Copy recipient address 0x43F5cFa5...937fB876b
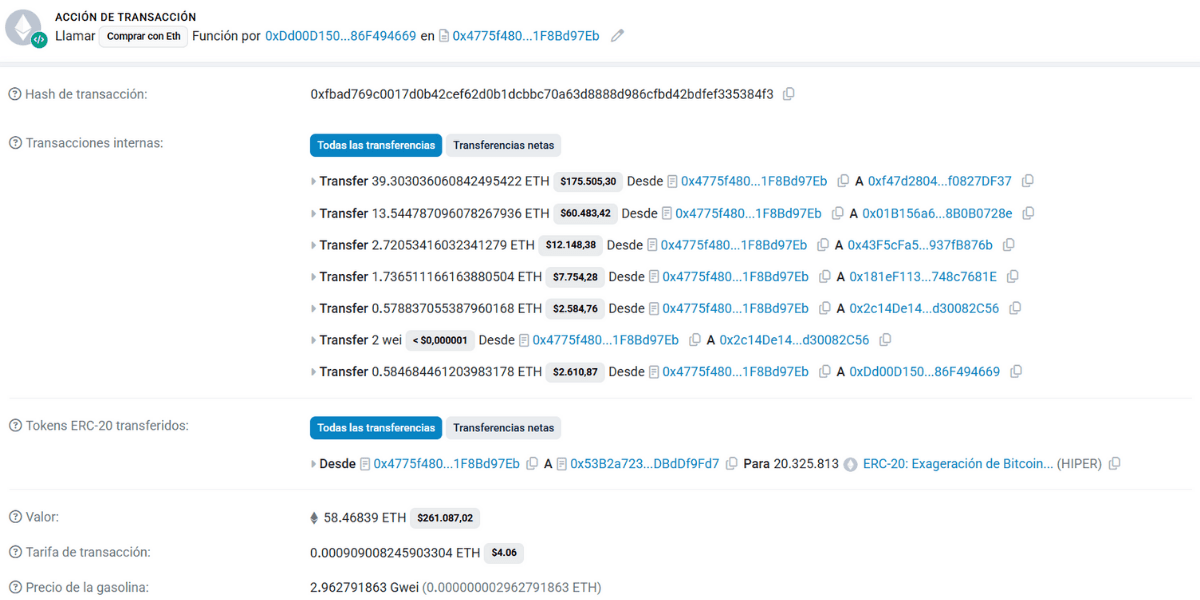The width and height of the screenshot is (1200, 600). pyautogui.click(x=1009, y=245)
